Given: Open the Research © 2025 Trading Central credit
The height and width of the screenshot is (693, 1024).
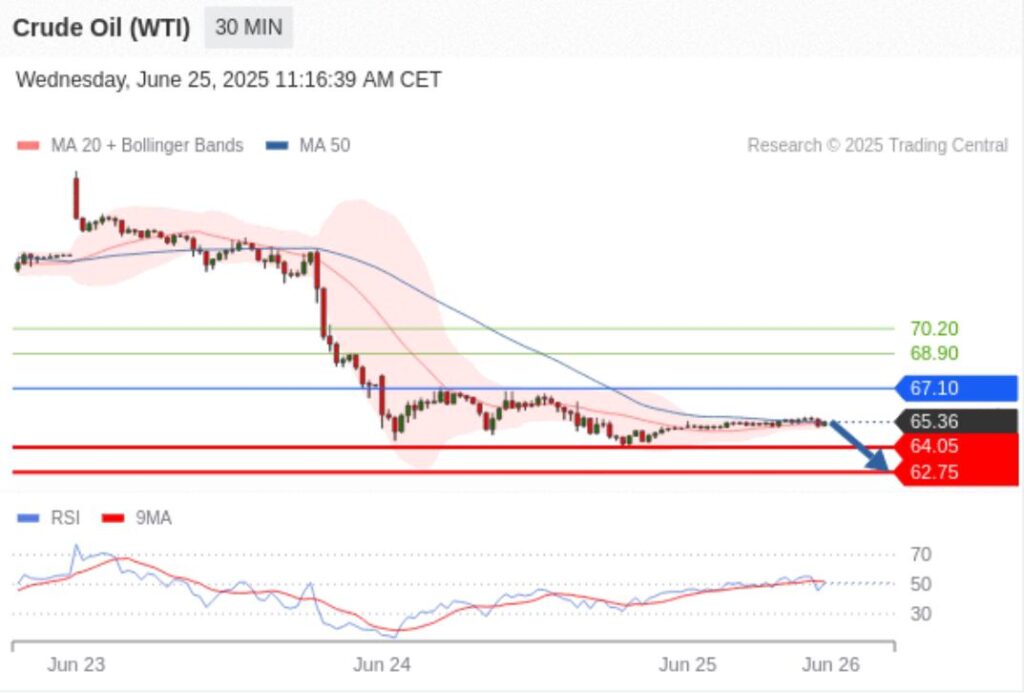Looking at the screenshot, I should click(x=877, y=146).
